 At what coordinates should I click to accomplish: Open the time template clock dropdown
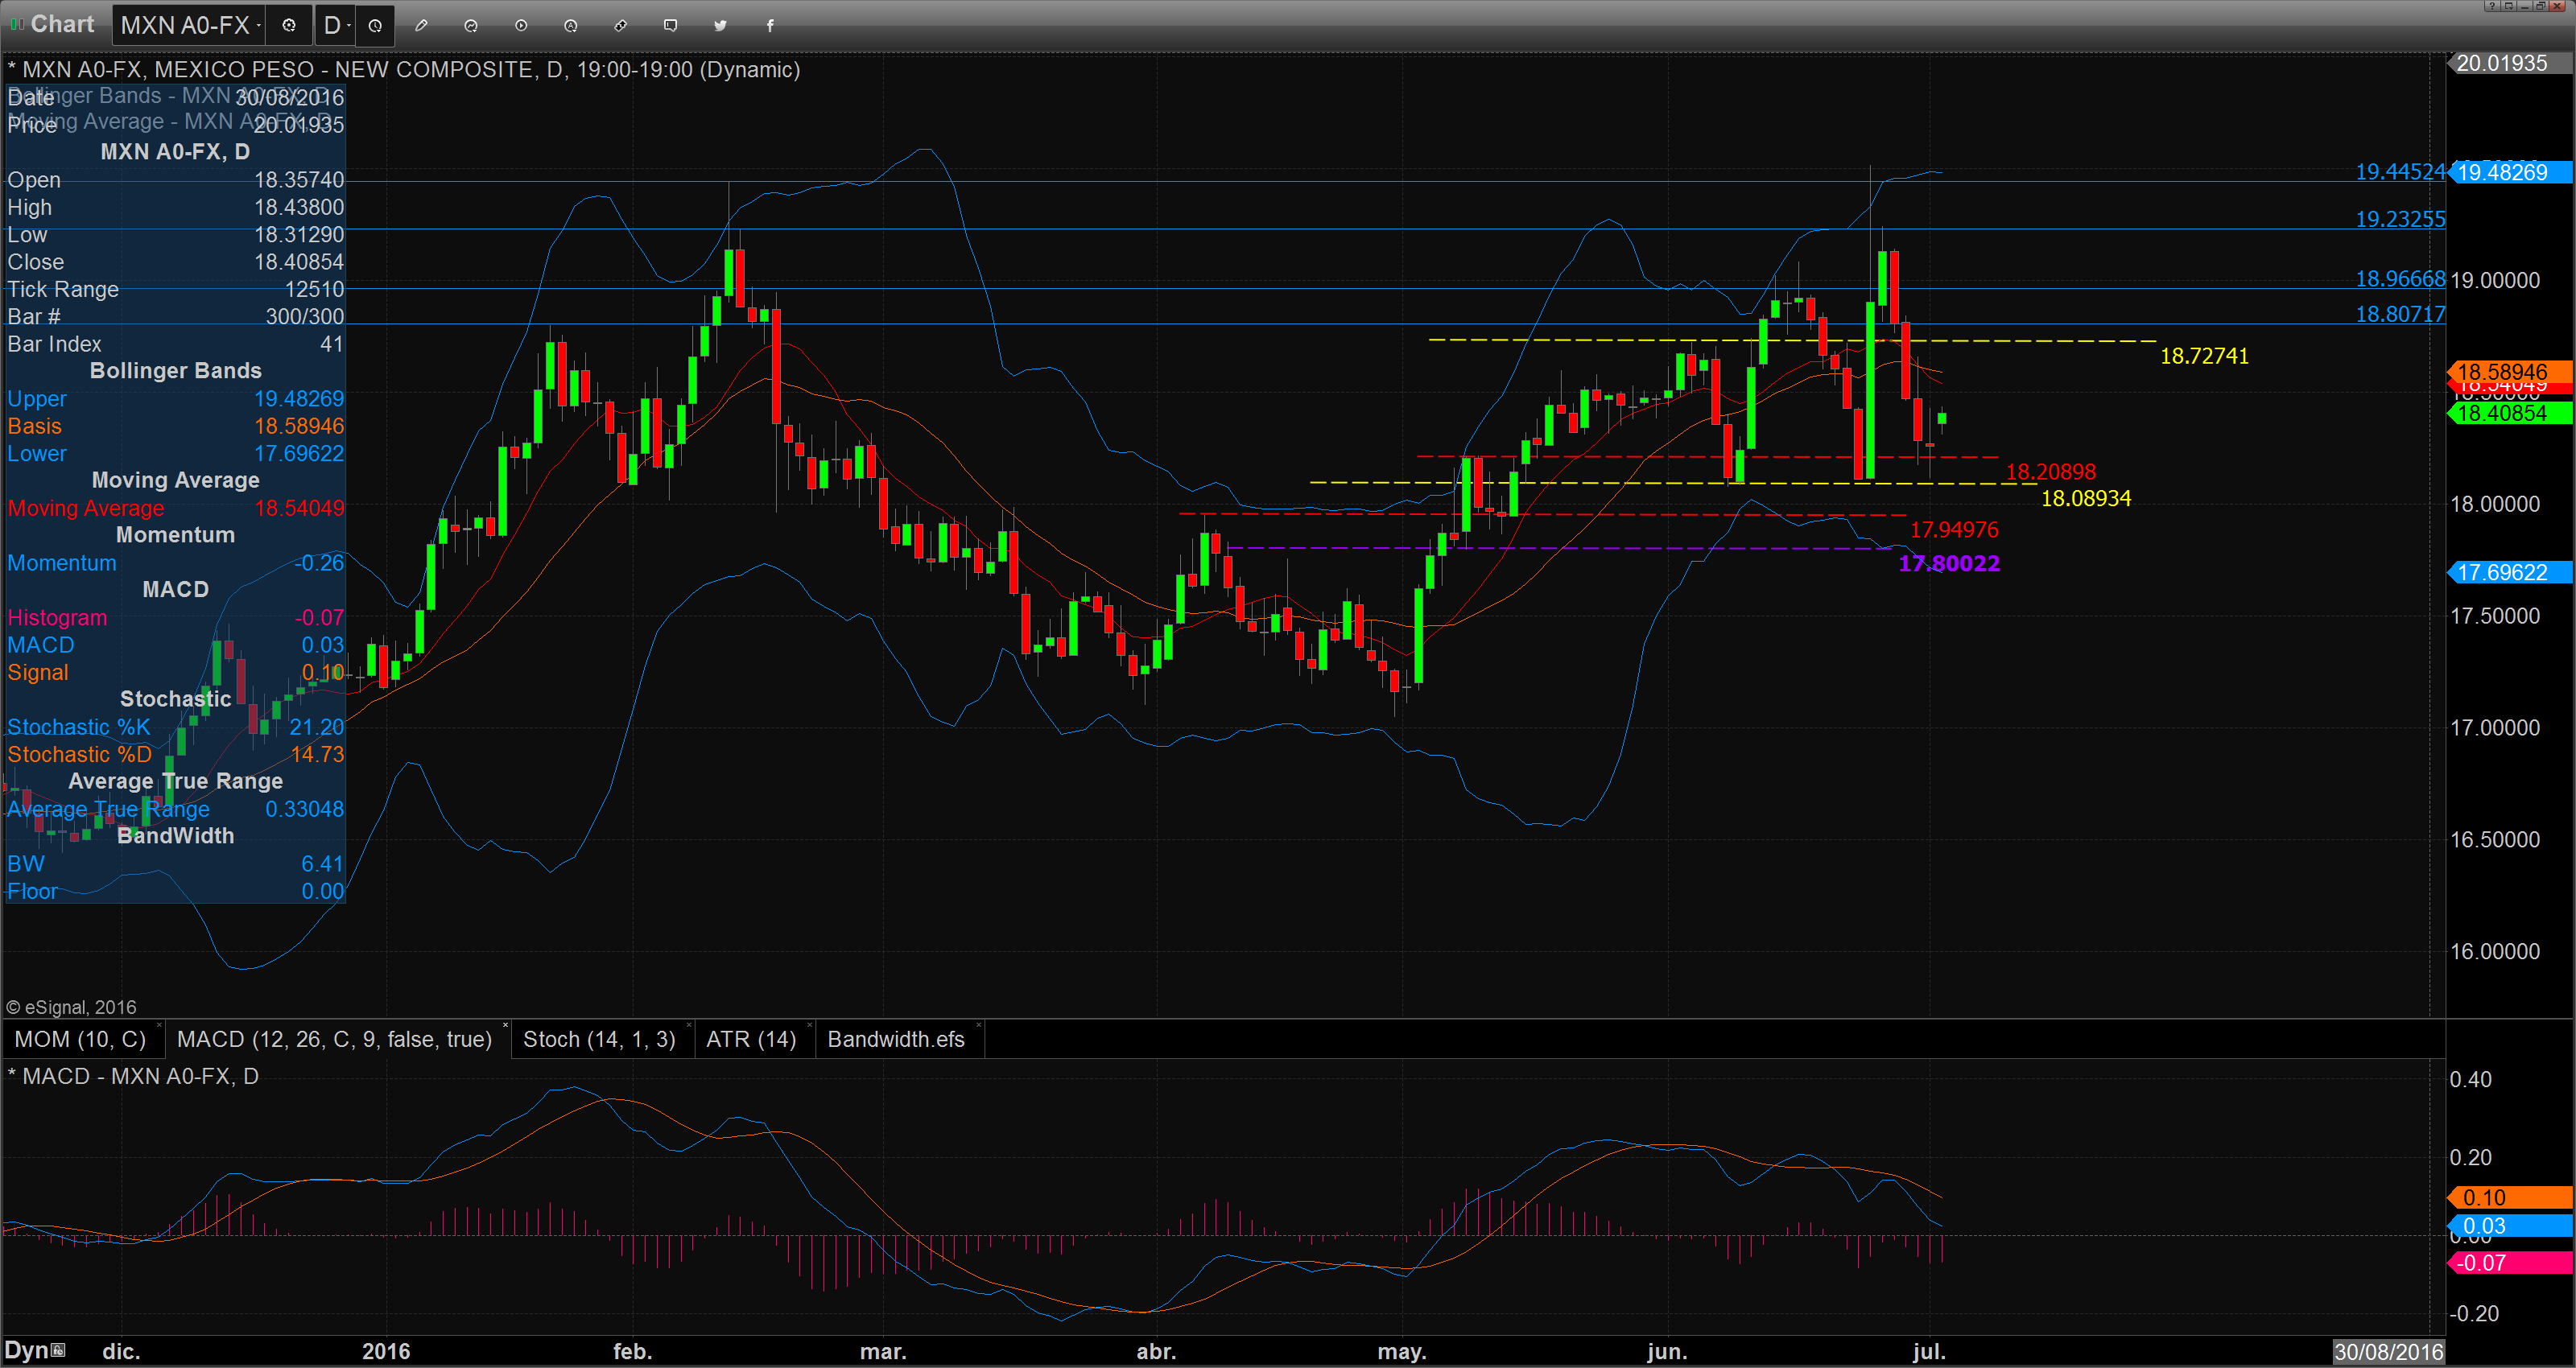click(x=375, y=26)
